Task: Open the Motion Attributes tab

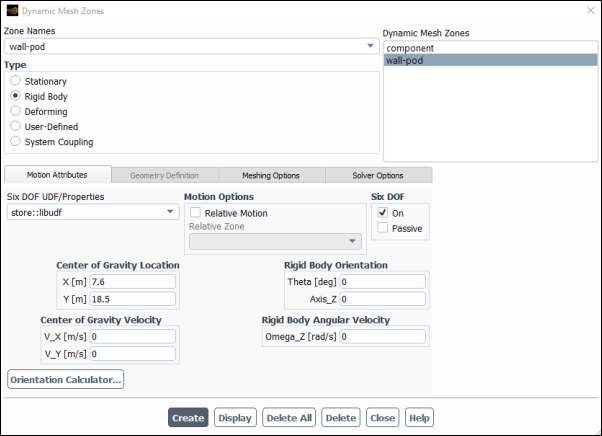Action: 58,176
